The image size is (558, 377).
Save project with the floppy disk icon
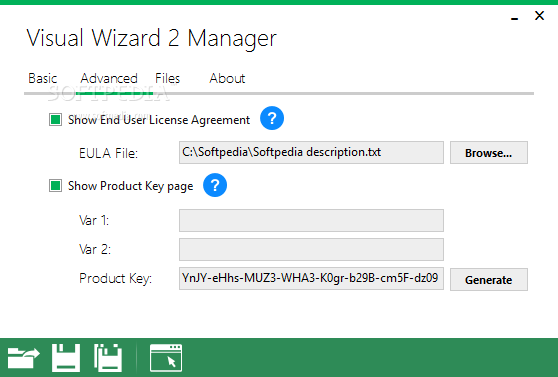coord(66,358)
